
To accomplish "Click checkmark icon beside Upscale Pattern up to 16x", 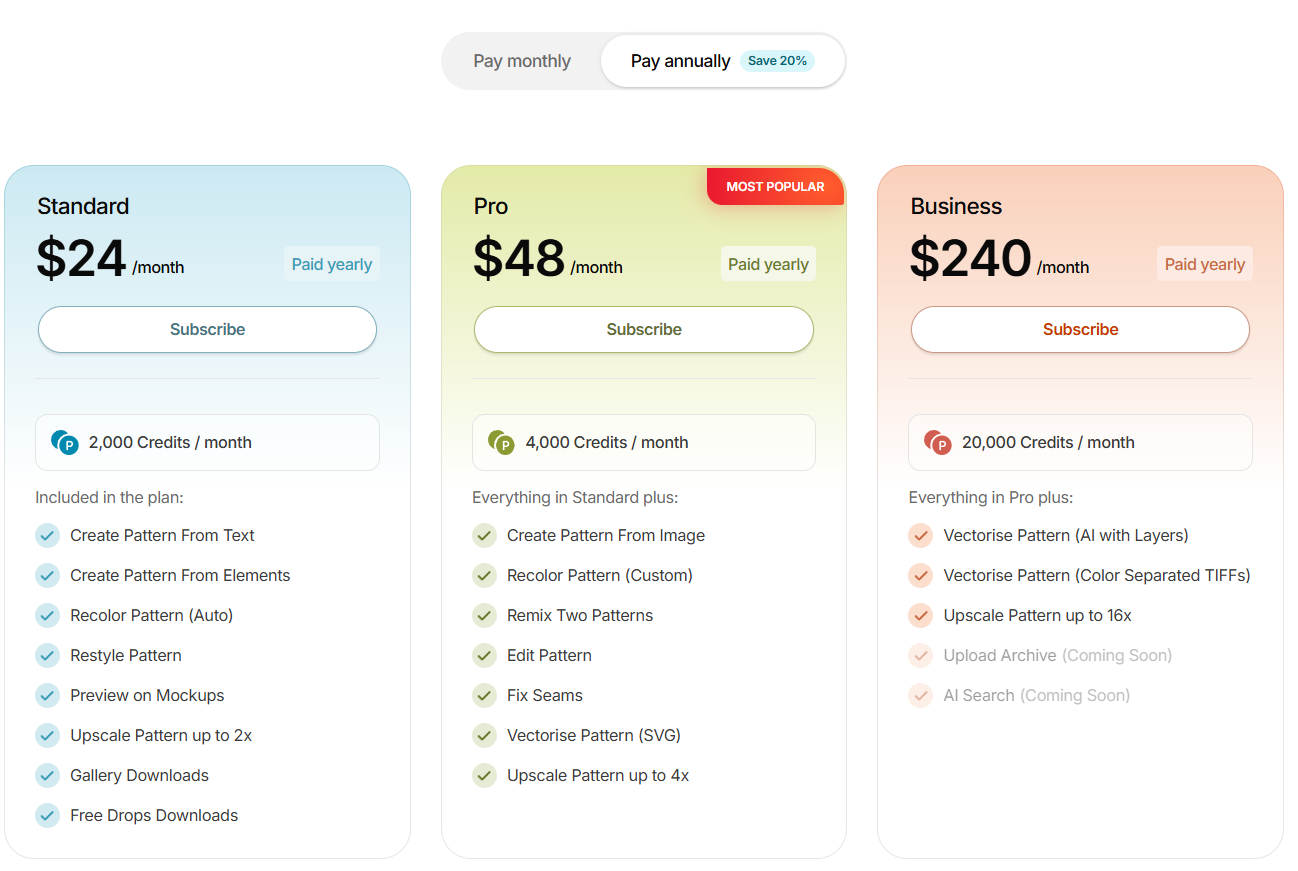I will point(921,615).
